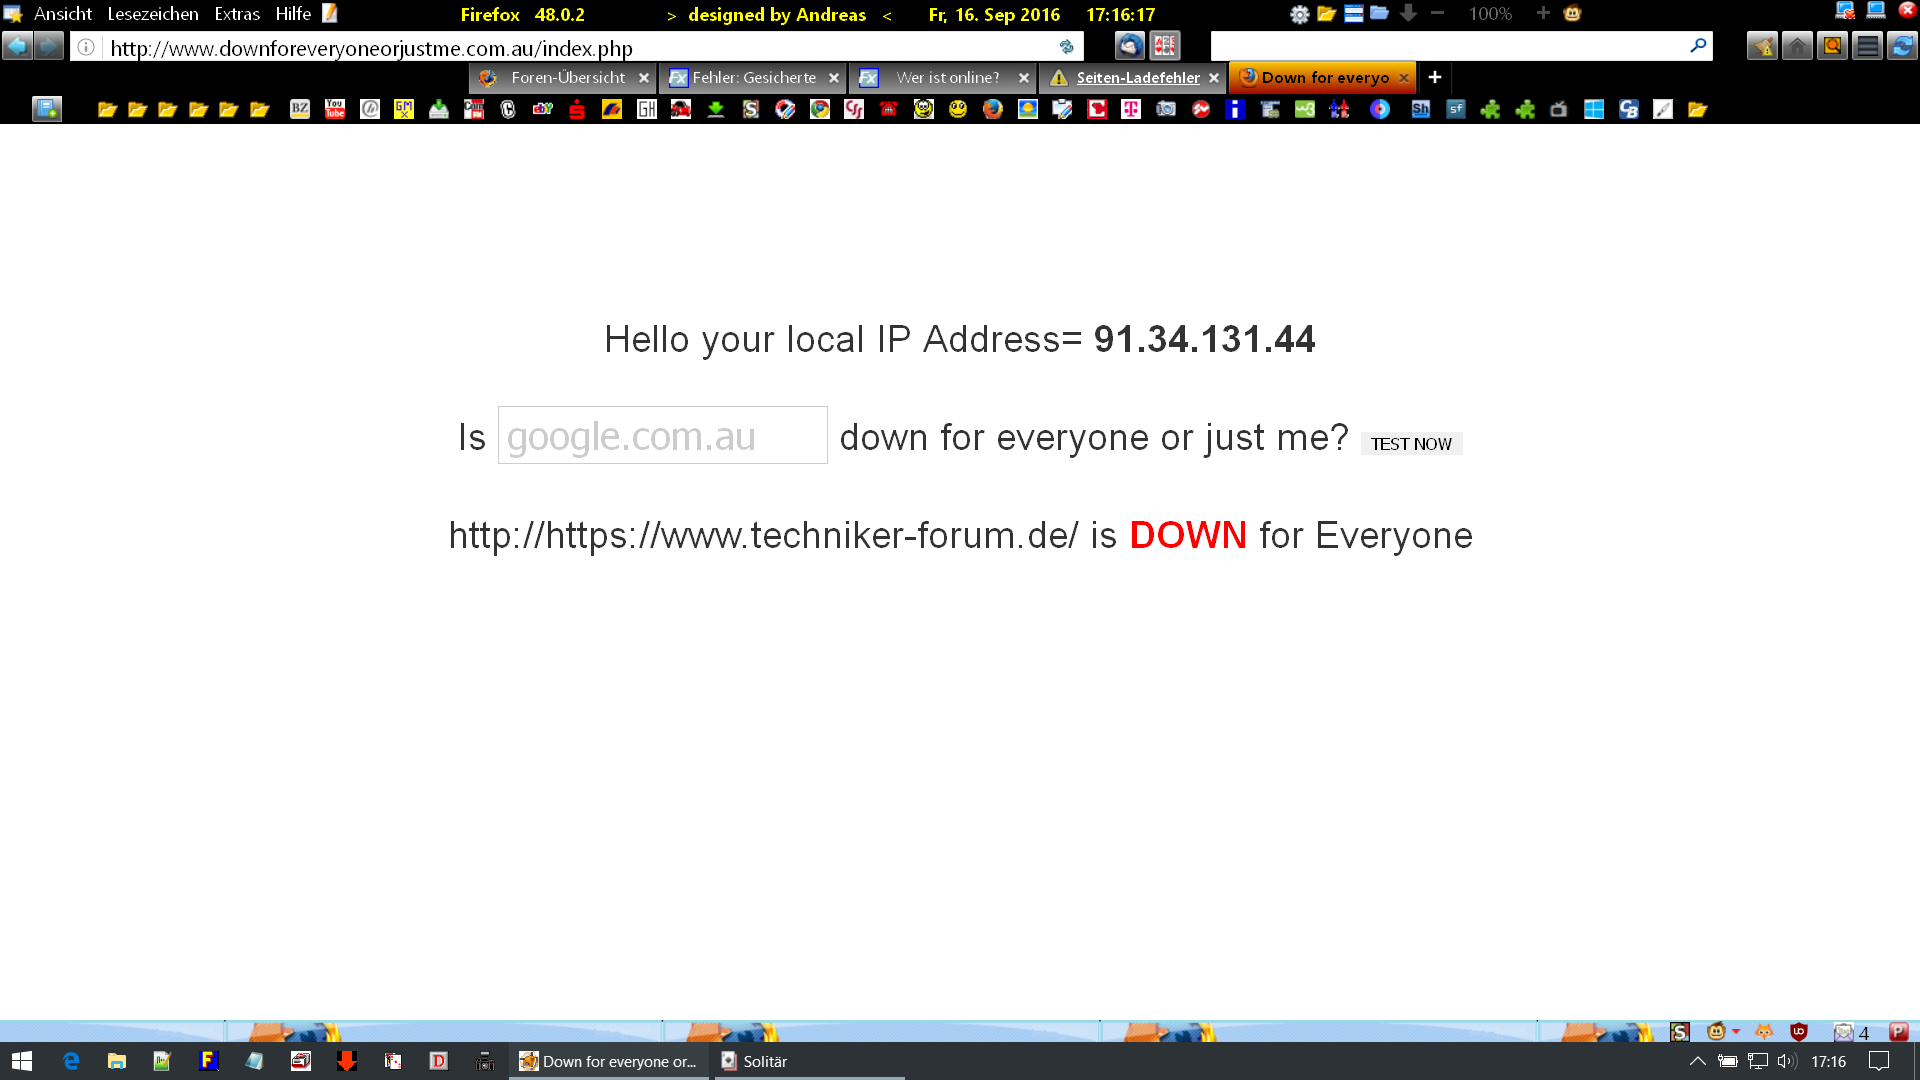This screenshot has width=1920, height=1080.
Task: Open the Telekom T bookmark icon
Action: [x=1131, y=109]
